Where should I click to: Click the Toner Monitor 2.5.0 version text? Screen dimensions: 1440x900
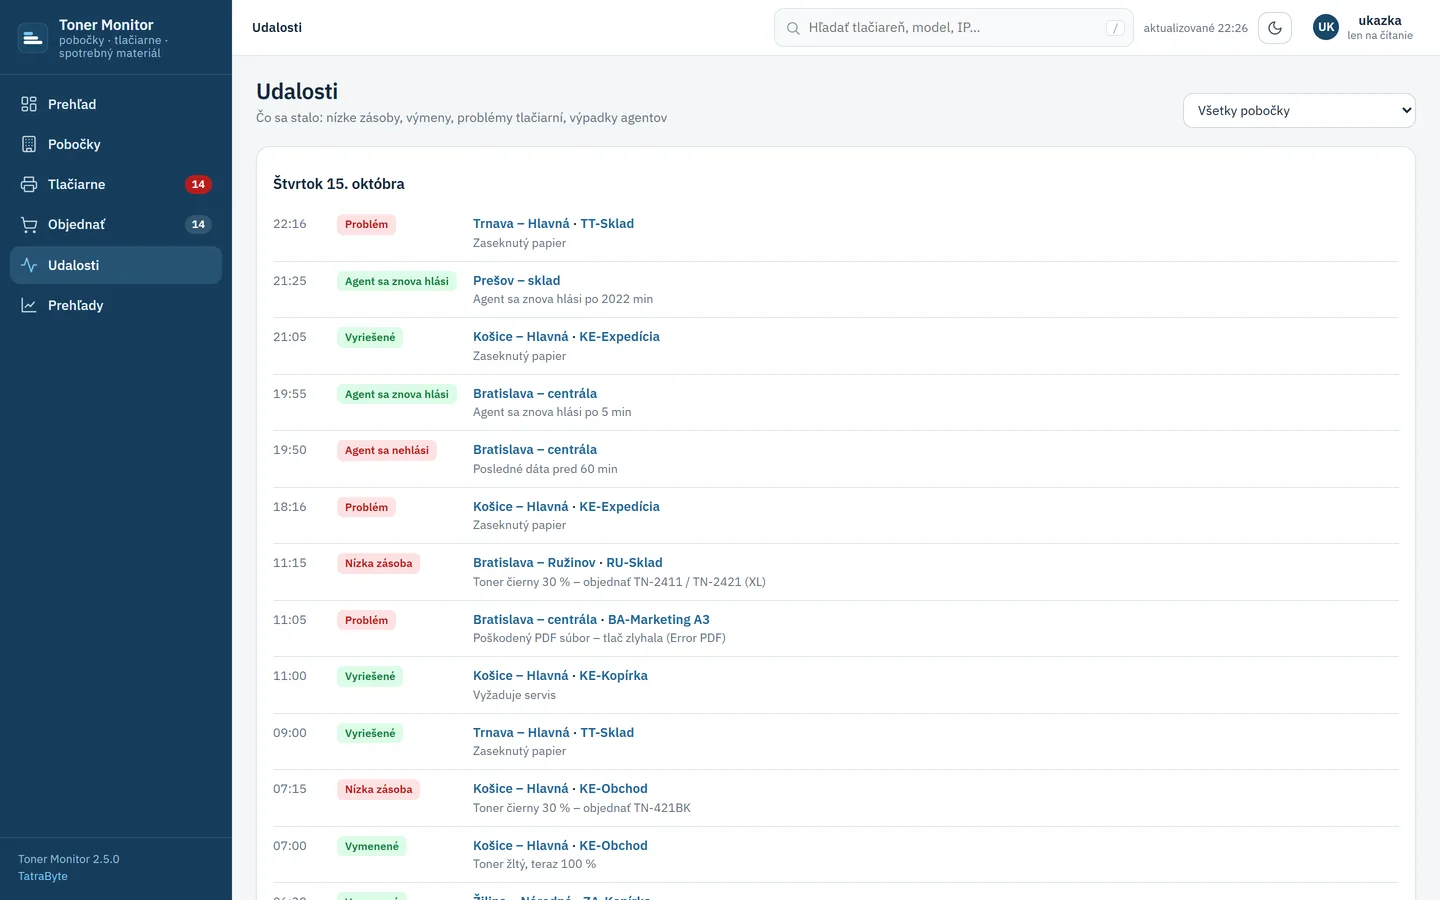[x=69, y=859]
